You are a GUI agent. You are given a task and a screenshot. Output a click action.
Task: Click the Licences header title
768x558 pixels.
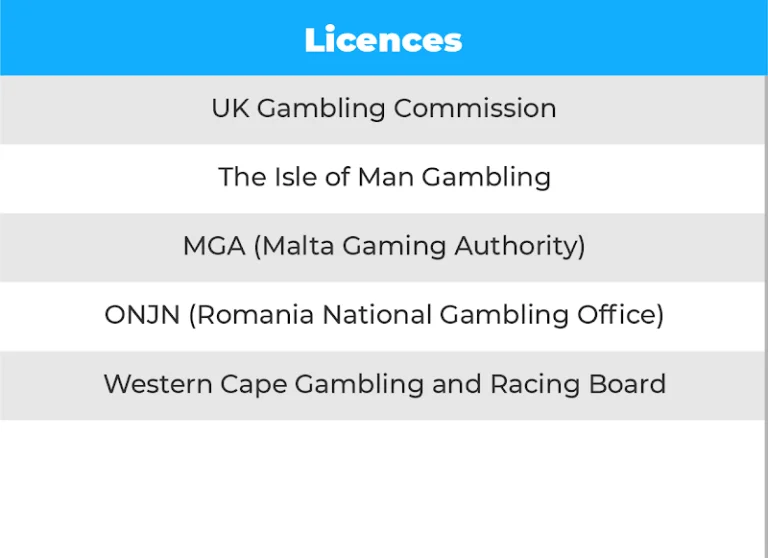[x=383, y=40]
